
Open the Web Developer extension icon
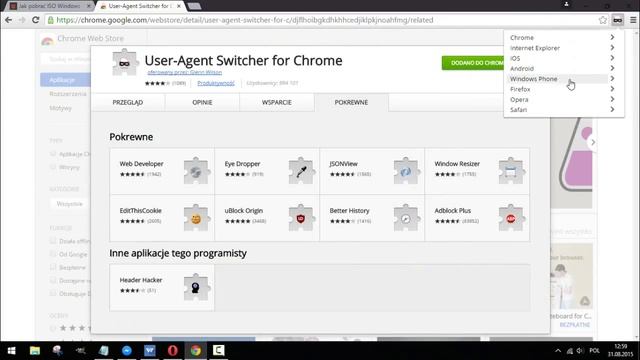click(196, 171)
